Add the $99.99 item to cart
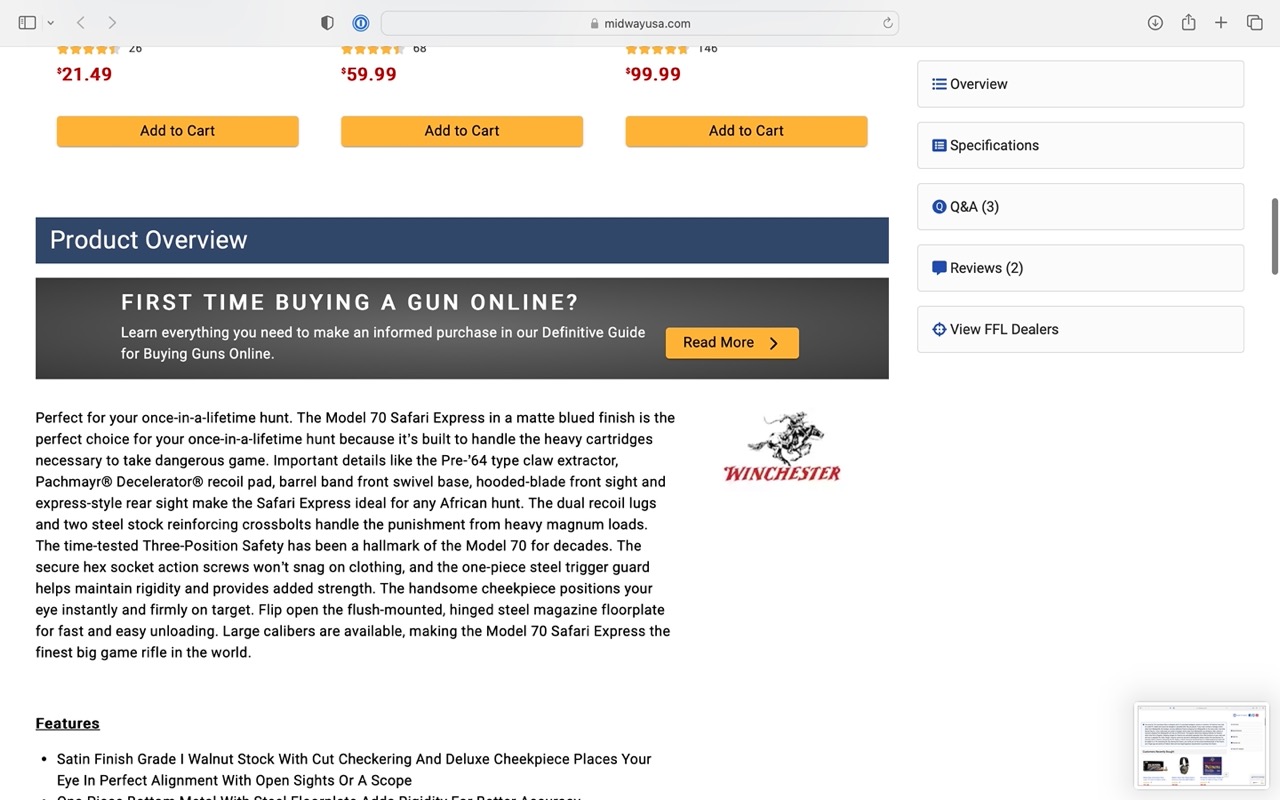This screenshot has width=1280, height=800. click(x=746, y=131)
